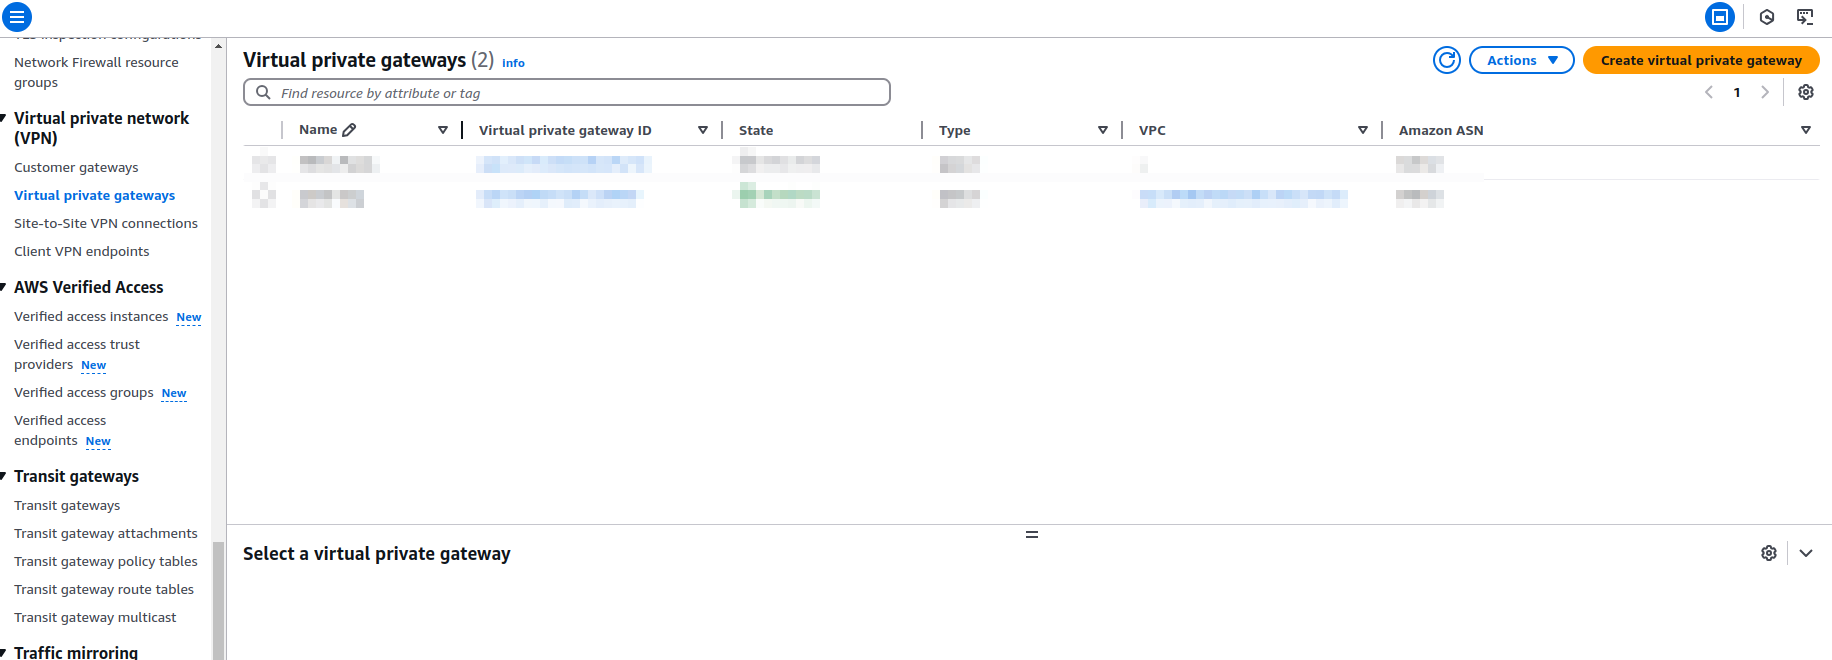
Task: Collapse the Transit gateways section
Action: click(3, 476)
